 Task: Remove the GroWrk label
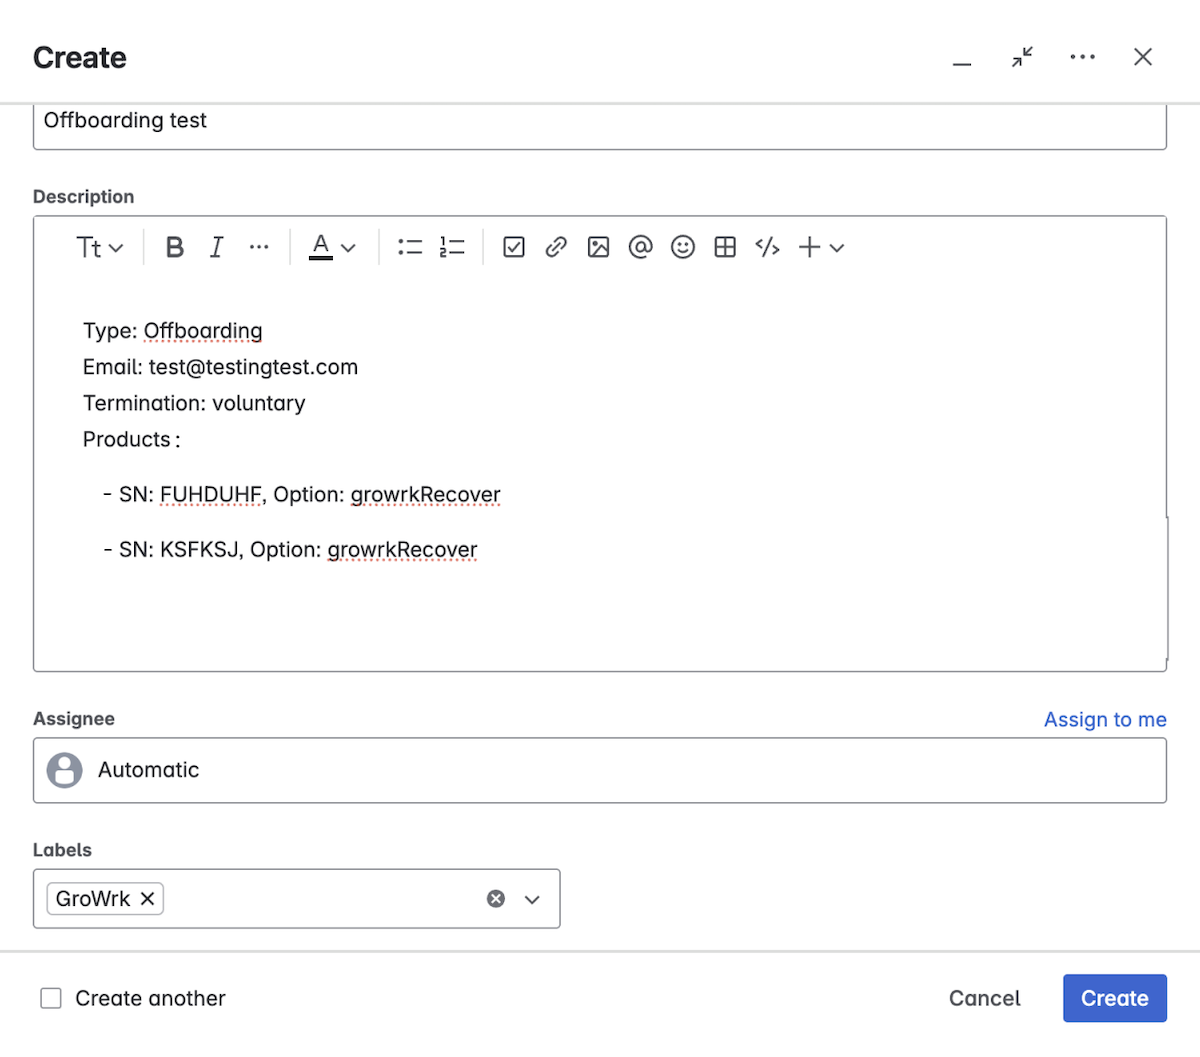click(x=146, y=898)
